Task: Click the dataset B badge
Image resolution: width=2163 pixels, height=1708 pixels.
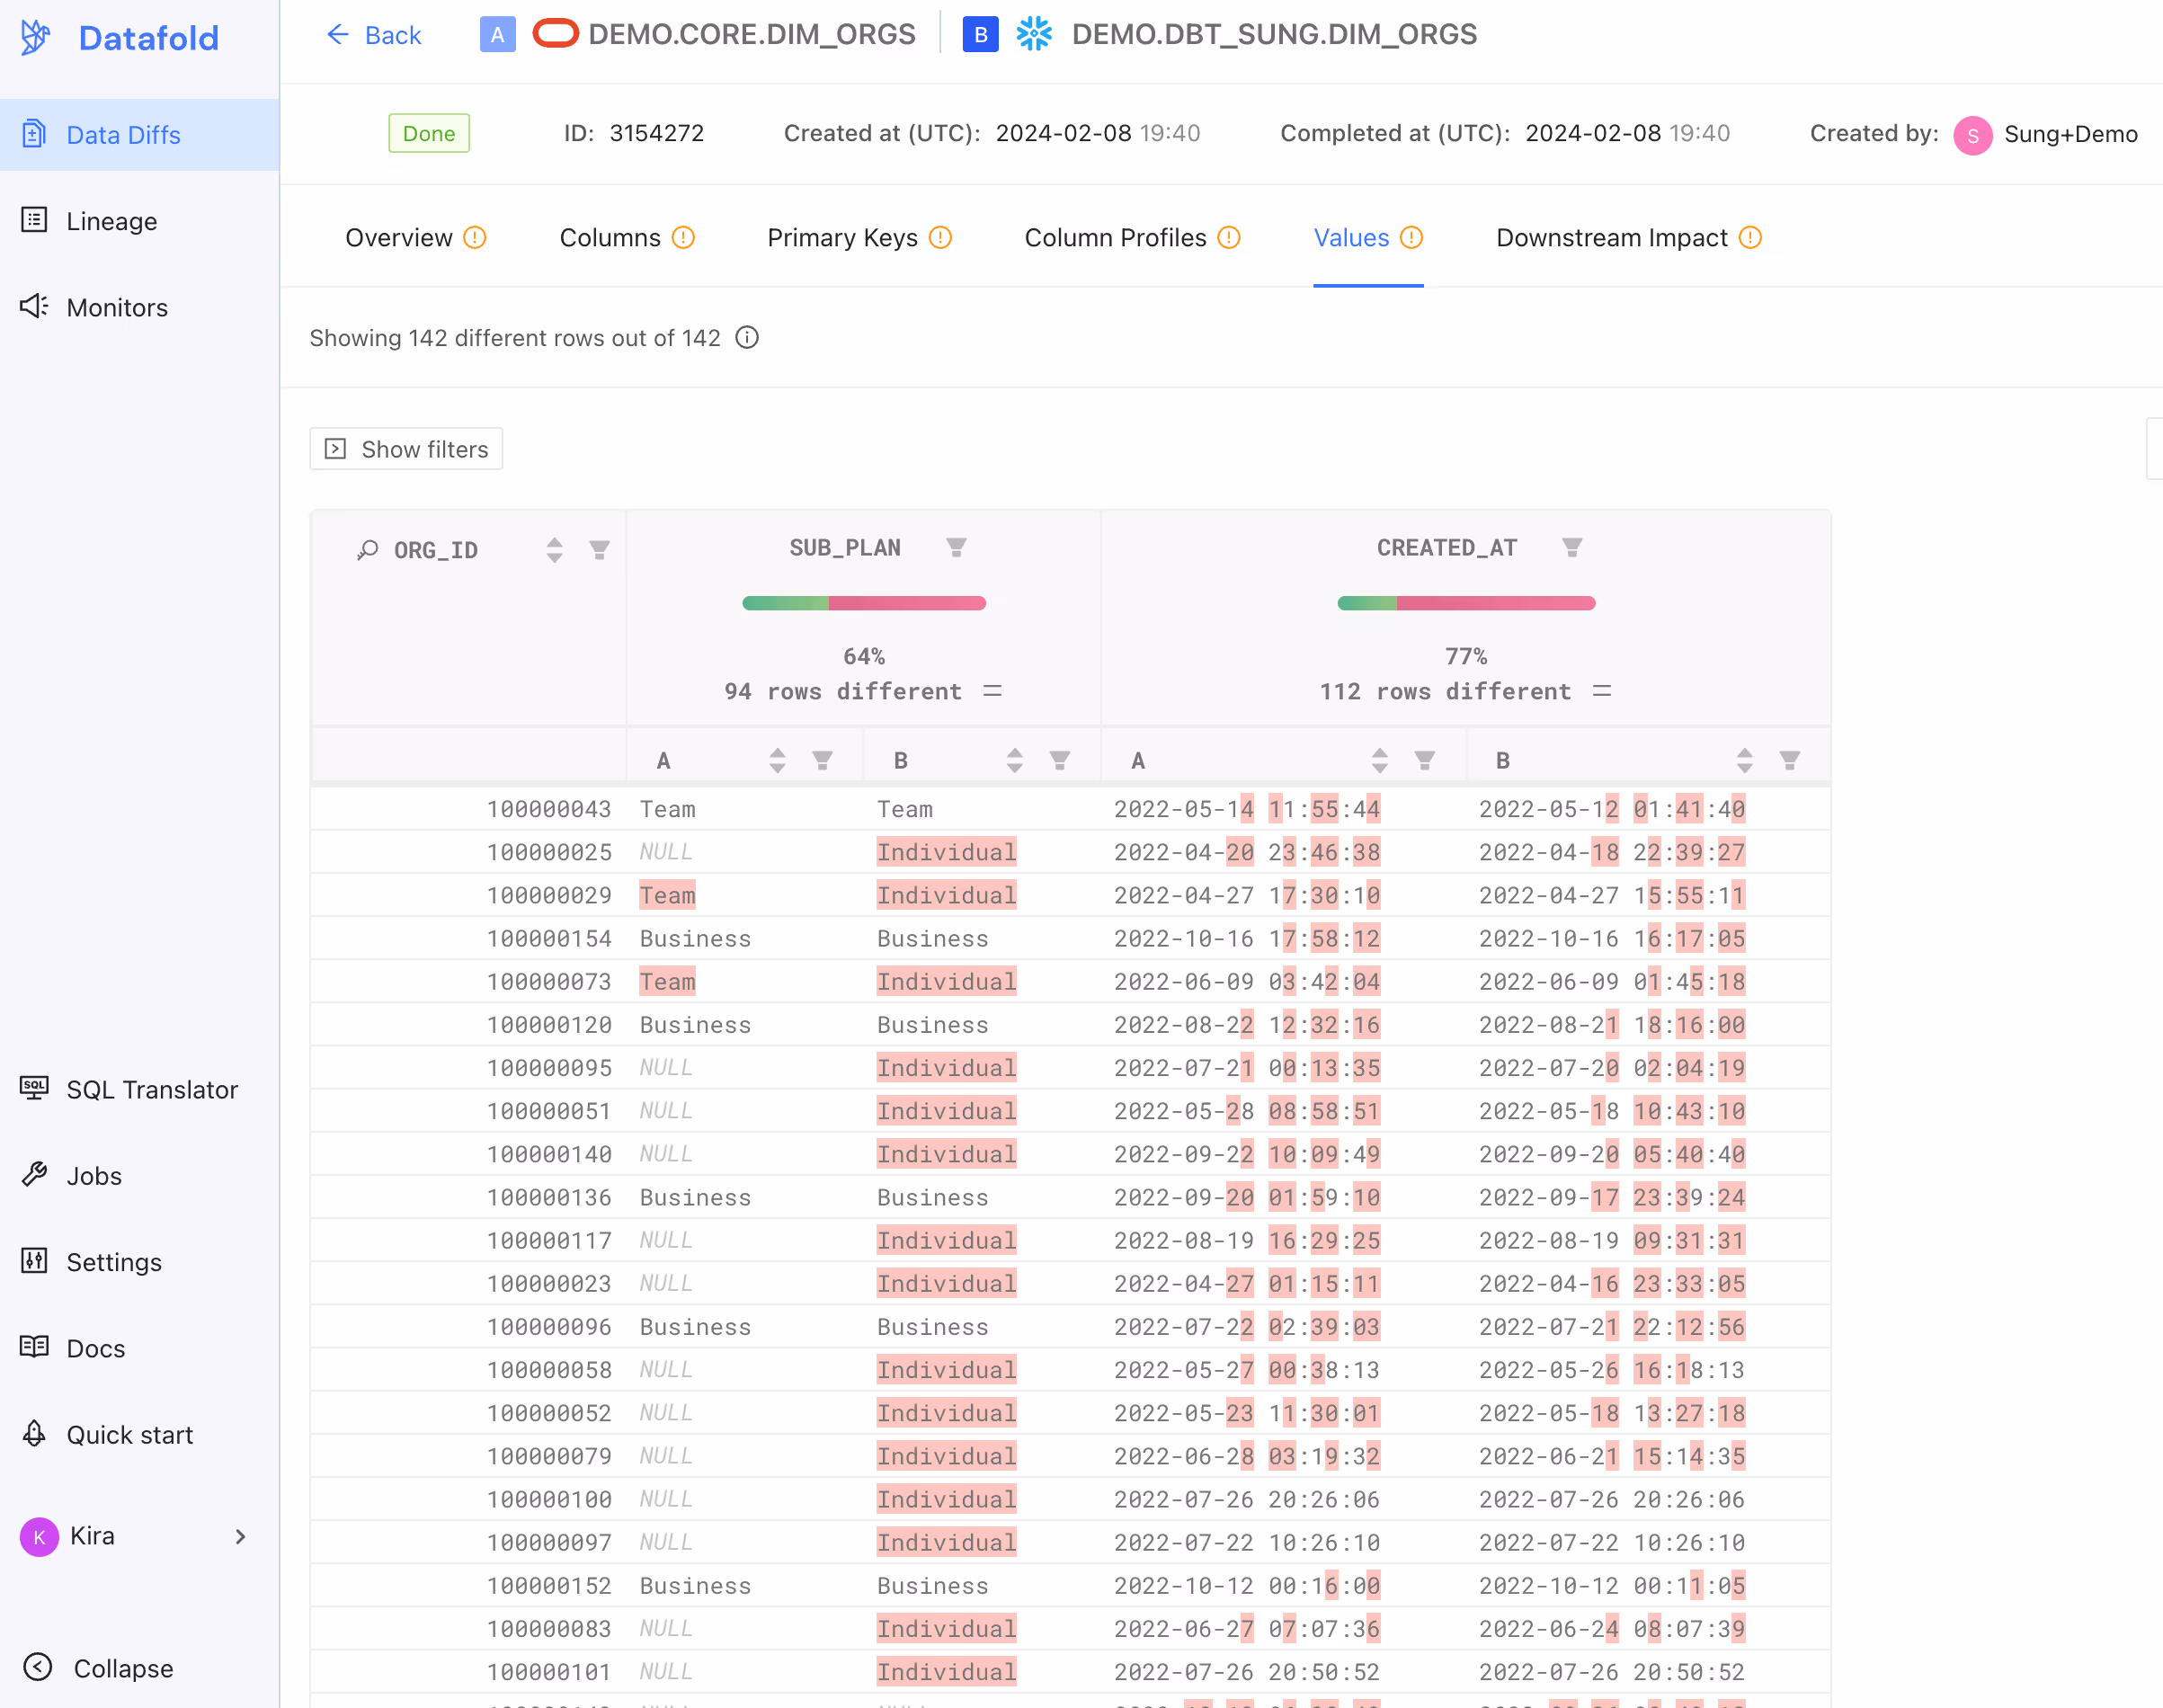Action: click(980, 35)
